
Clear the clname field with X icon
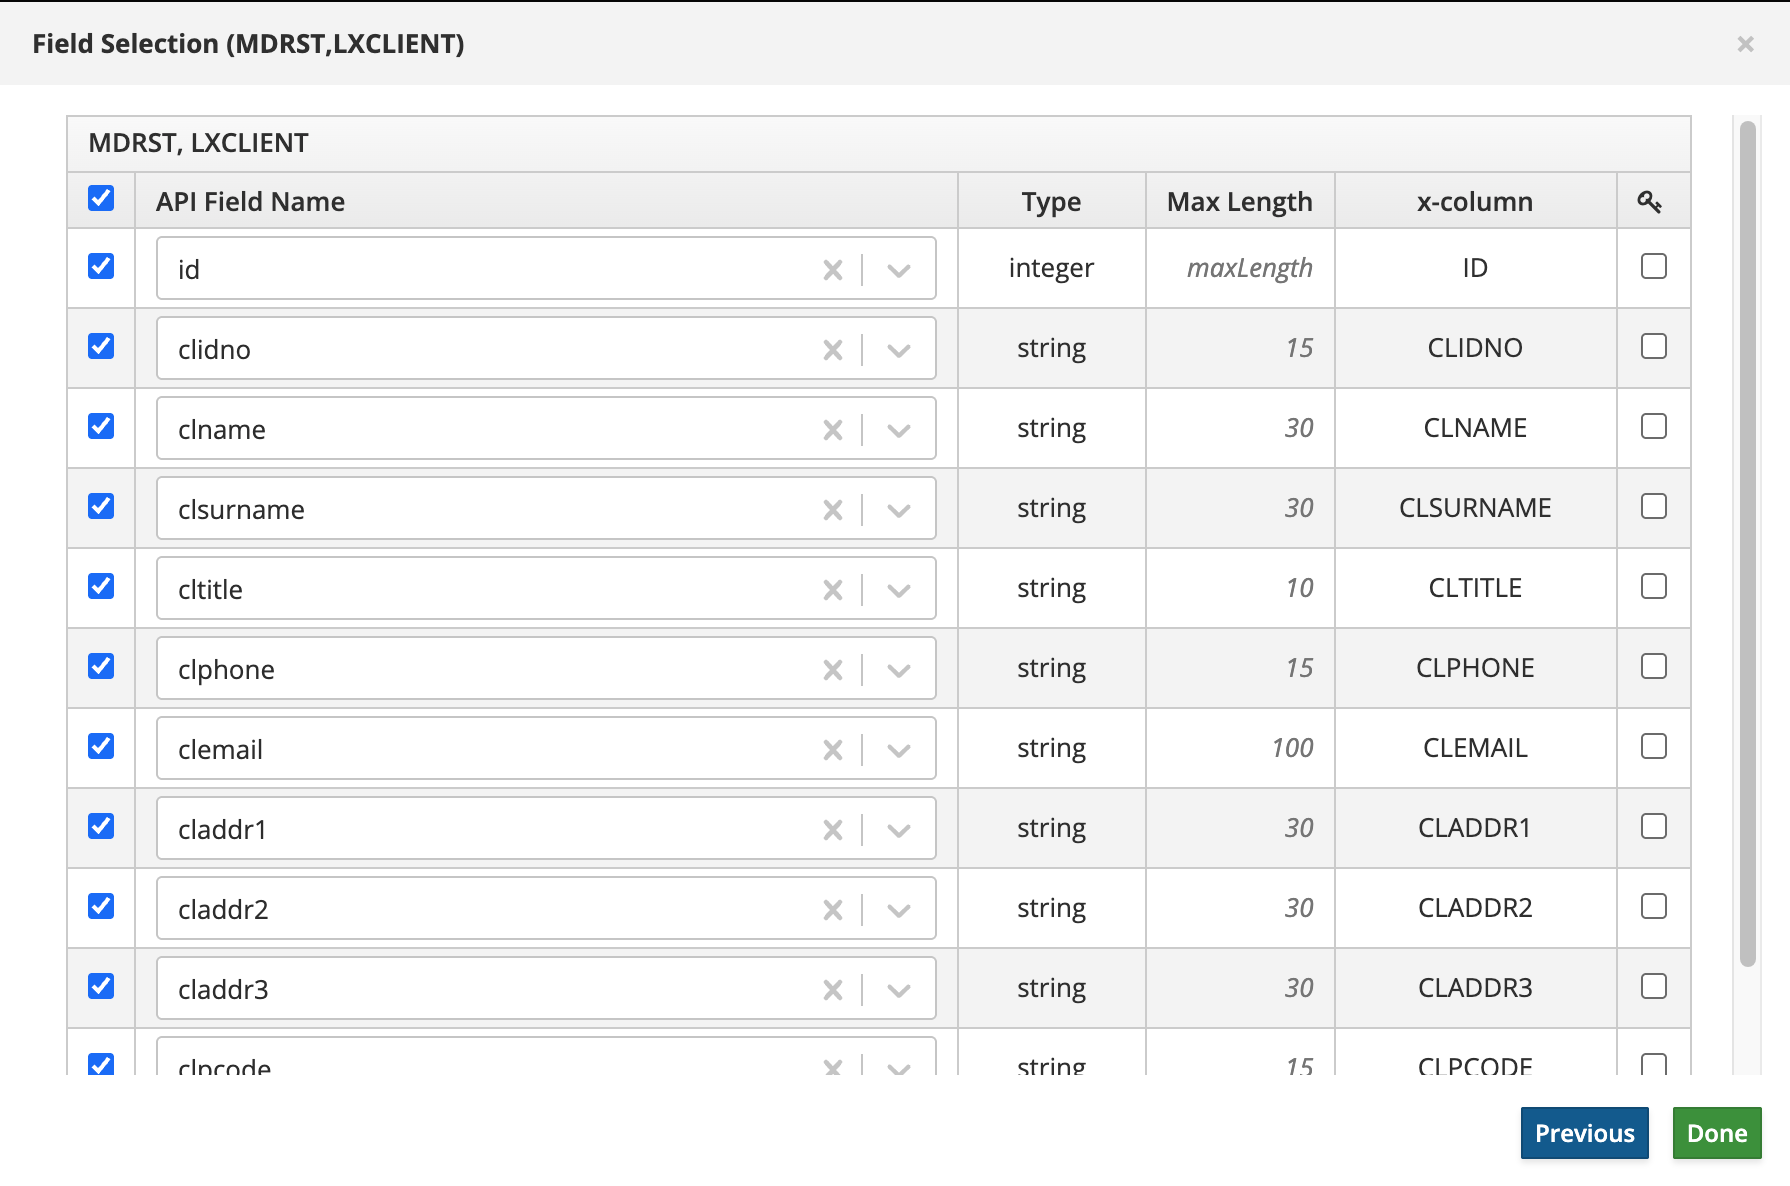(832, 430)
